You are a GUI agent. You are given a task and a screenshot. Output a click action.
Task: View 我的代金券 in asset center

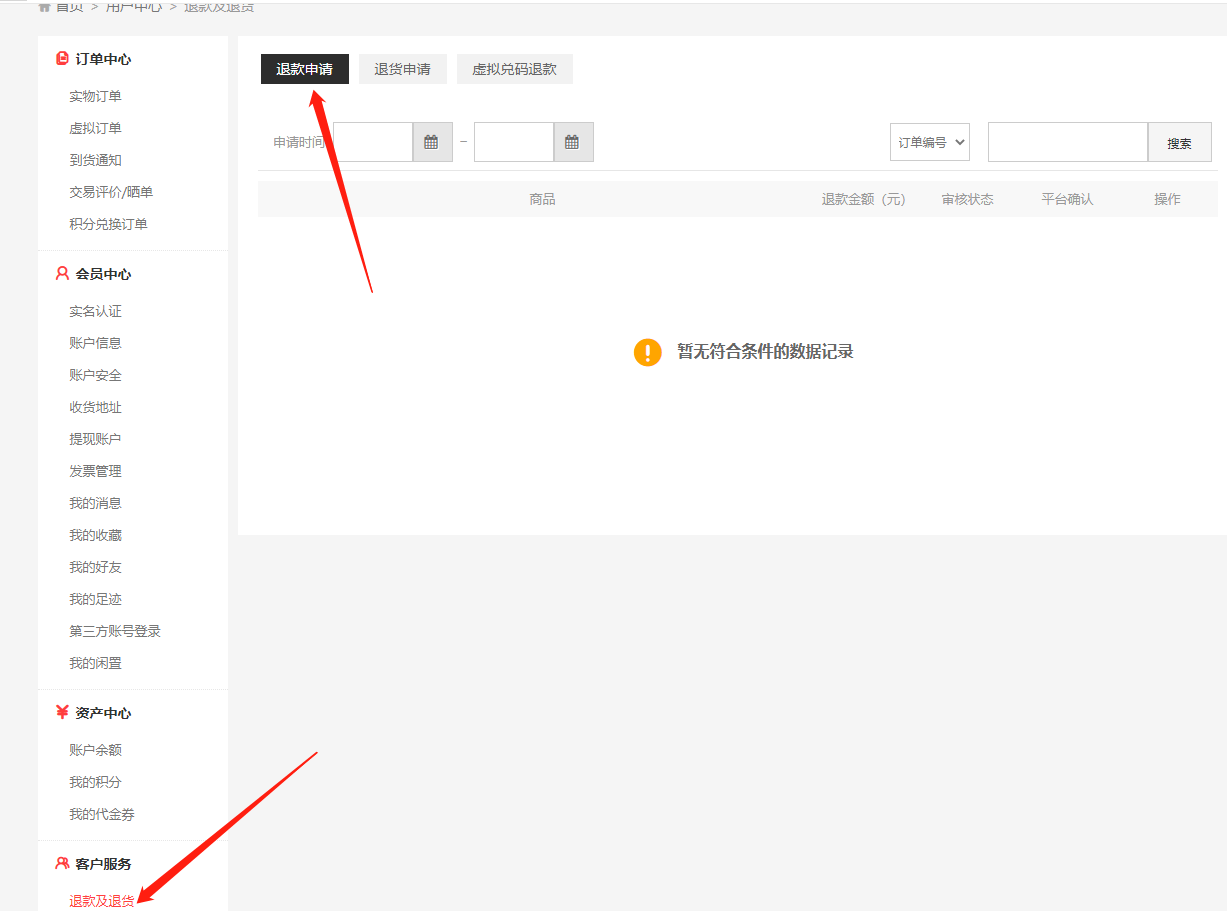pyautogui.click(x=101, y=814)
